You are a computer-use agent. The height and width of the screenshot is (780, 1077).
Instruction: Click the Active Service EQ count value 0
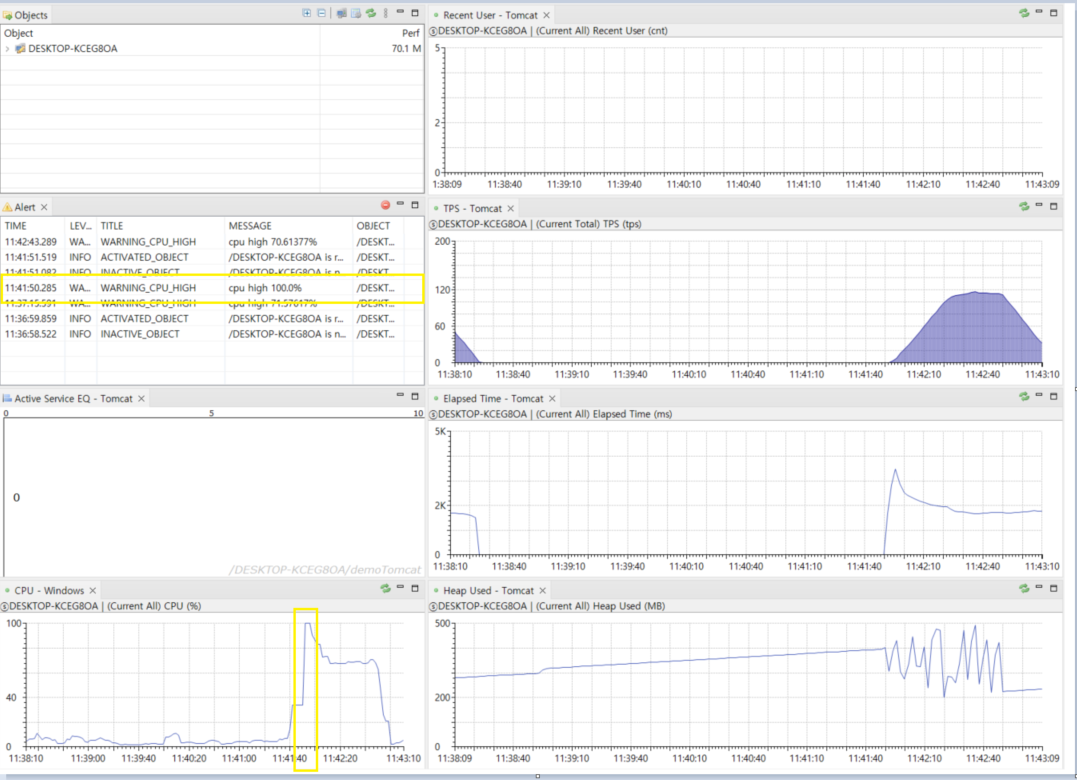point(16,498)
